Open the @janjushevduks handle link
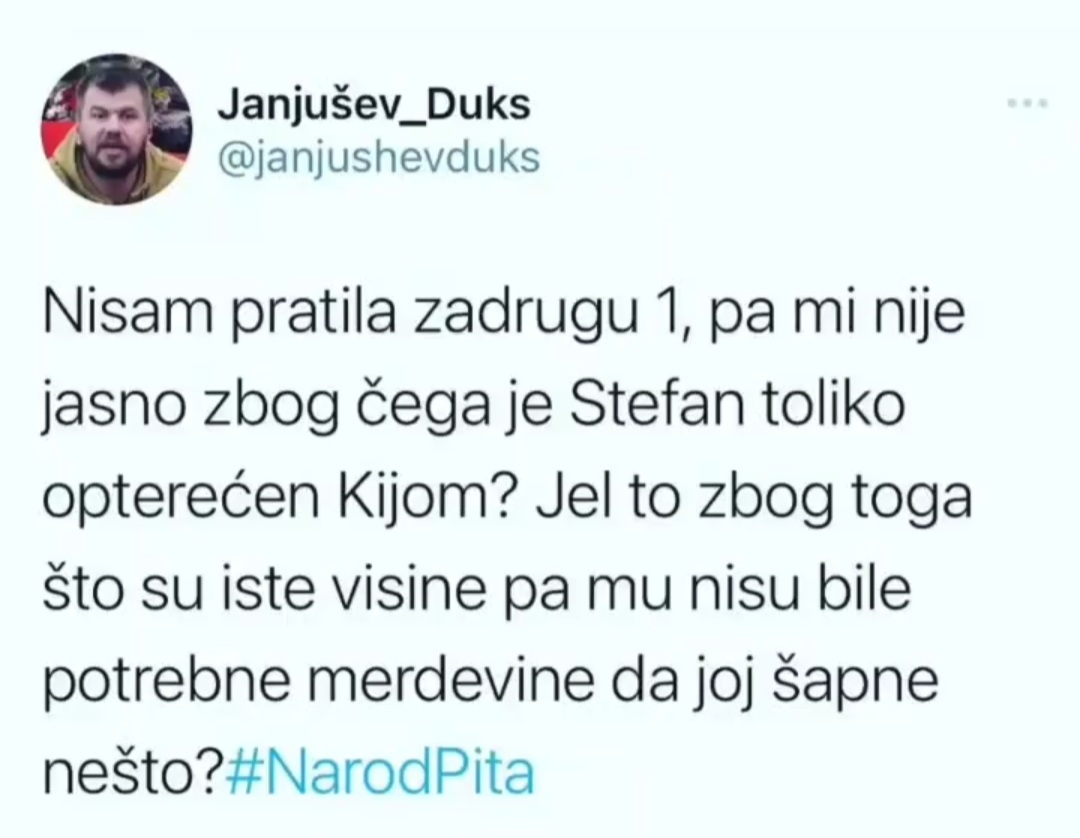Screen dimensions: 1080x838 [379, 158]
